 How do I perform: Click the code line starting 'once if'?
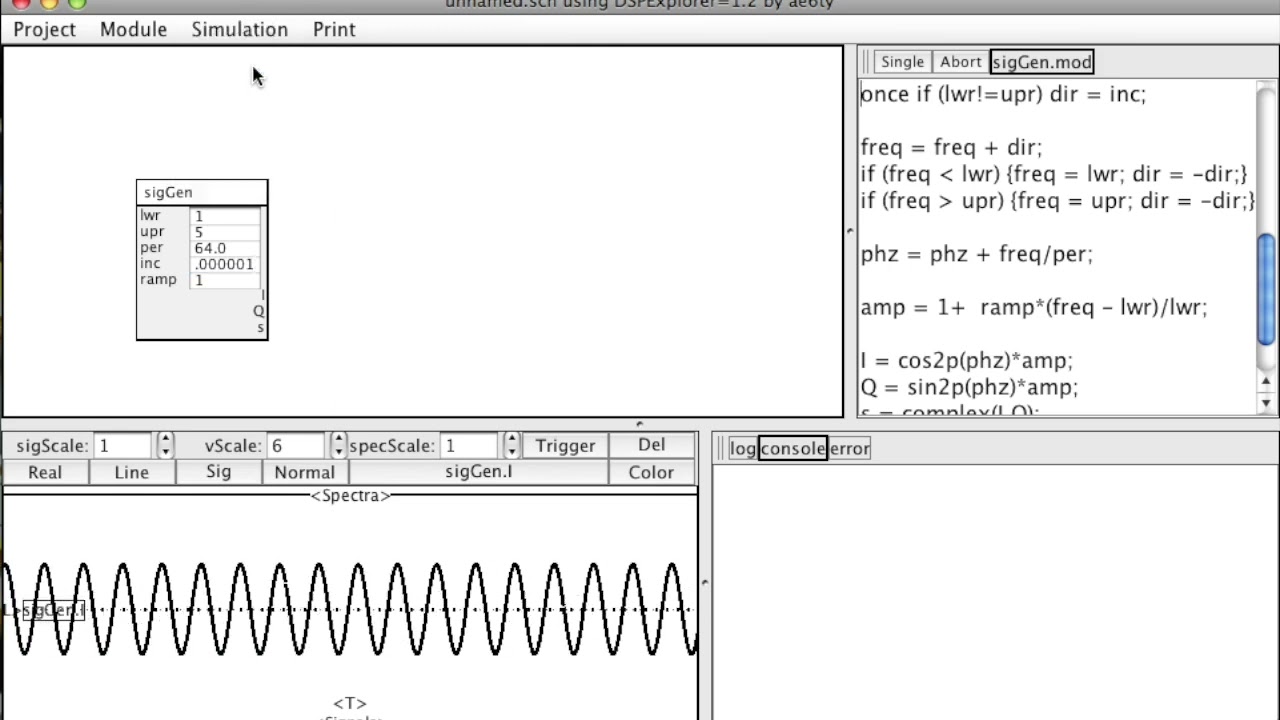tap(1003, 94)
